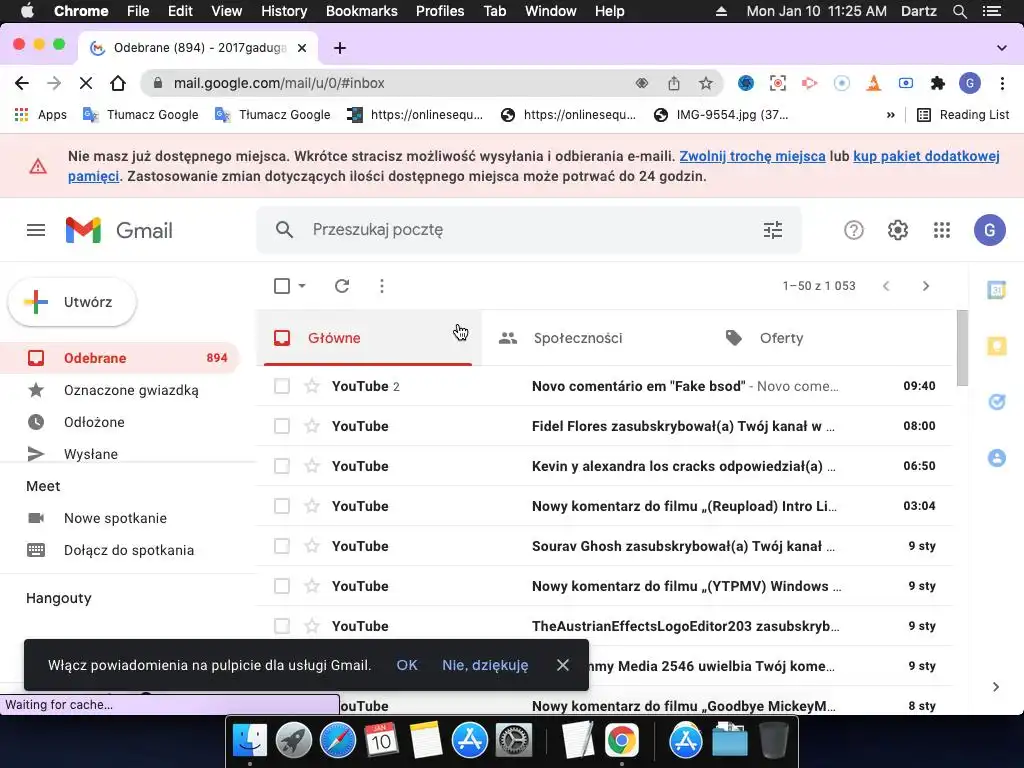1024x768 pixels.
Task: Open Google Calendar side panel
Action: (997, 289)
